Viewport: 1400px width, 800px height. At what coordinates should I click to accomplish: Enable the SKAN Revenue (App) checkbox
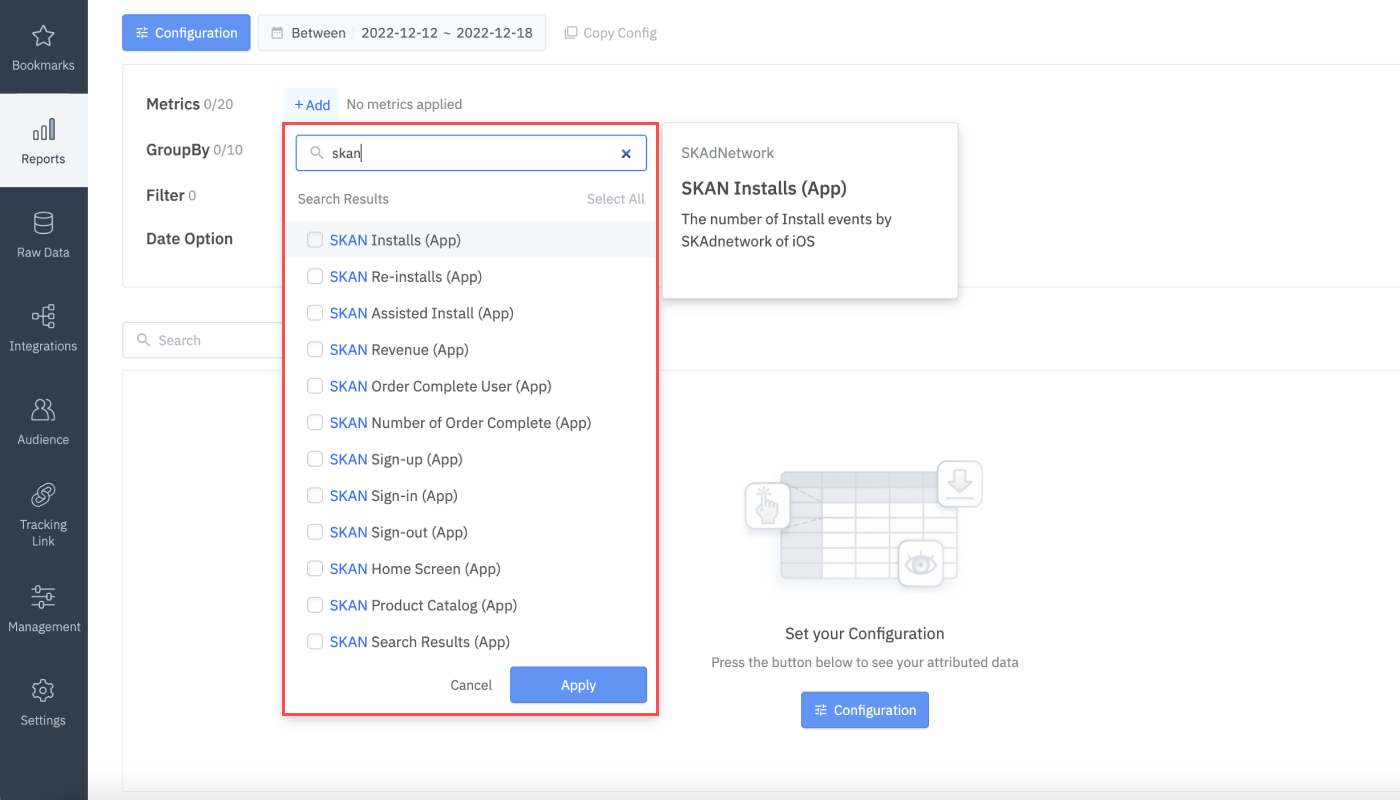[x=315, y=349]
